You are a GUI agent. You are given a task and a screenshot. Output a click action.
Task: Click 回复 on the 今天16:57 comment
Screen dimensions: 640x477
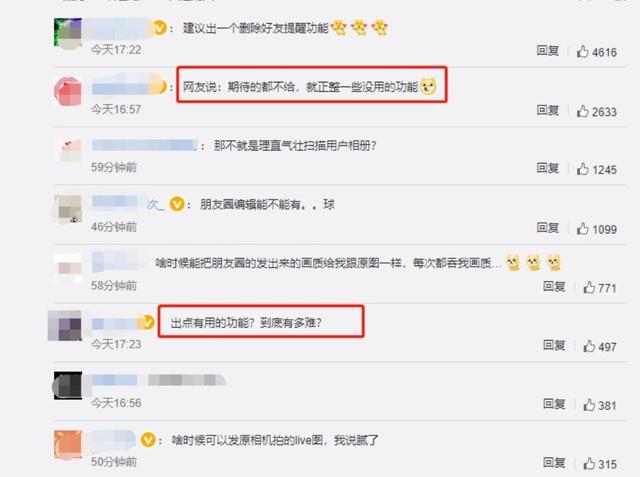[x=547, y=110]
